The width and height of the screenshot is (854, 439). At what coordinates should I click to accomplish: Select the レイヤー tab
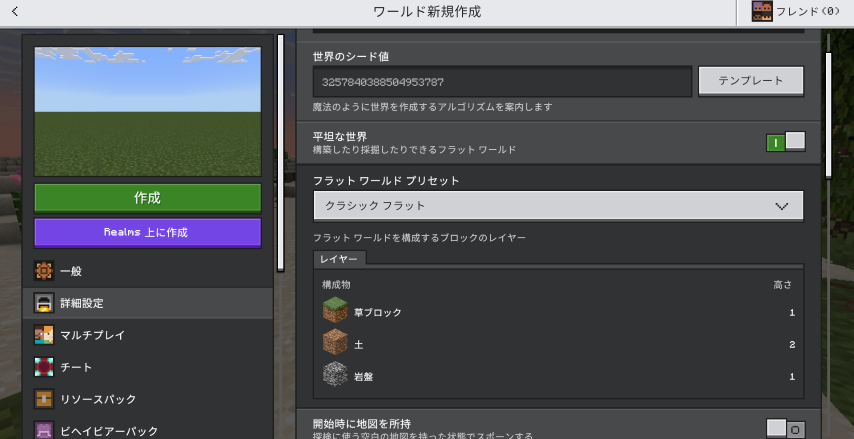click(x=339, y=259)
